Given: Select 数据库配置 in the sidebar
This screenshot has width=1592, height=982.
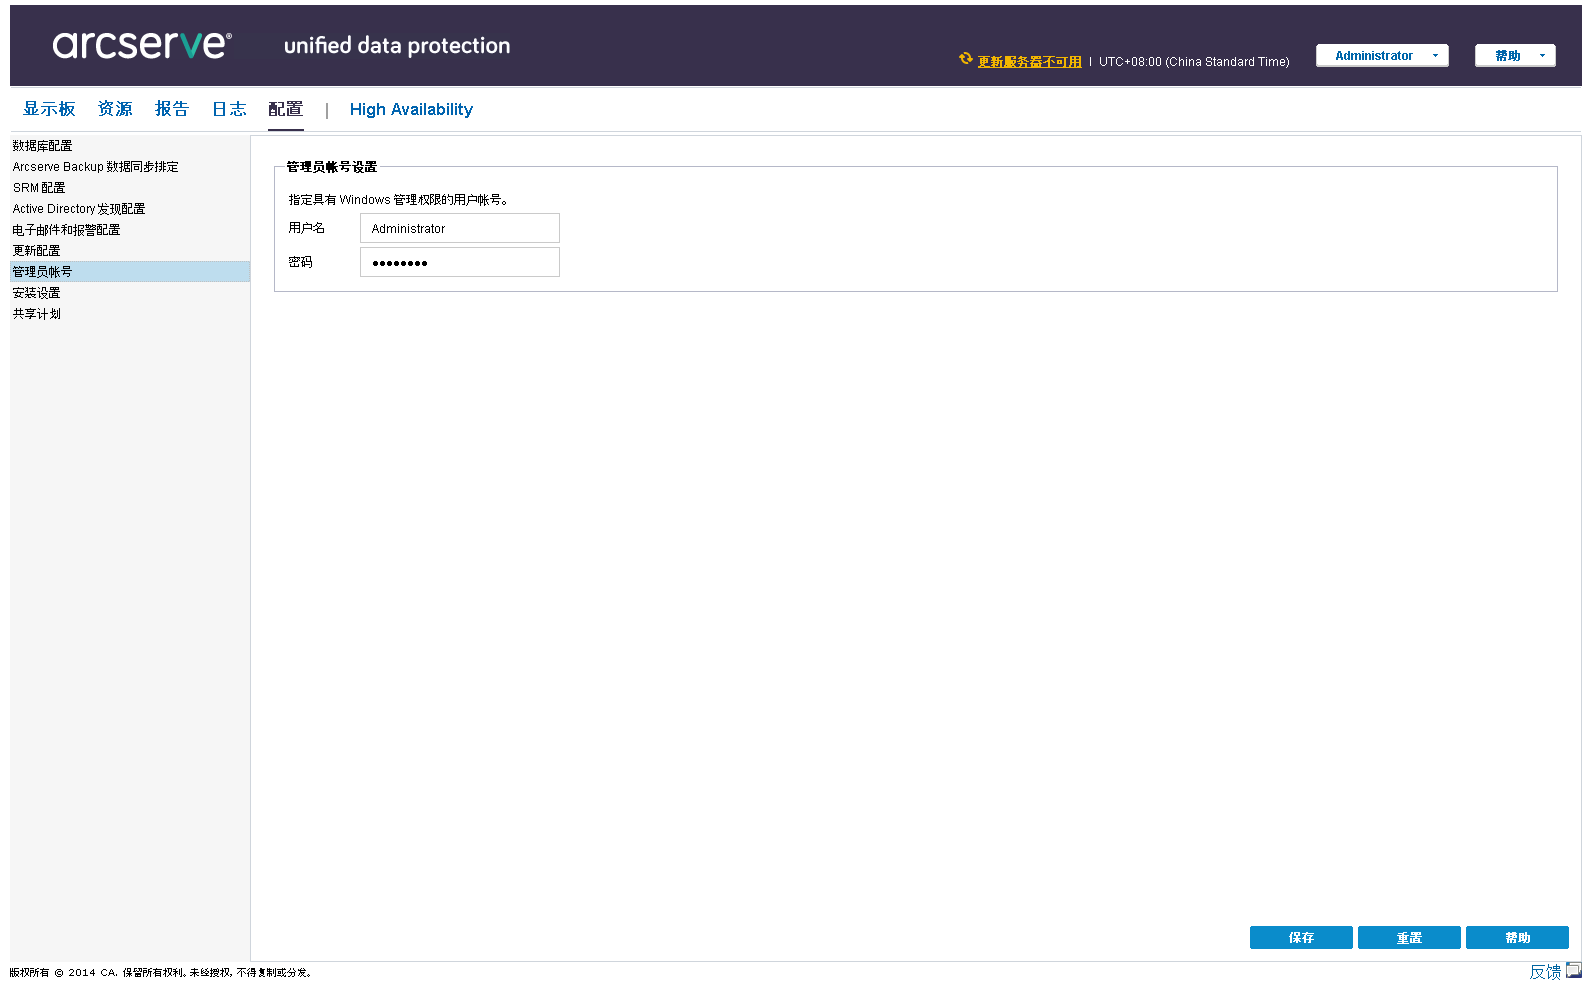Looking at the screenshot, I should 43,146.
